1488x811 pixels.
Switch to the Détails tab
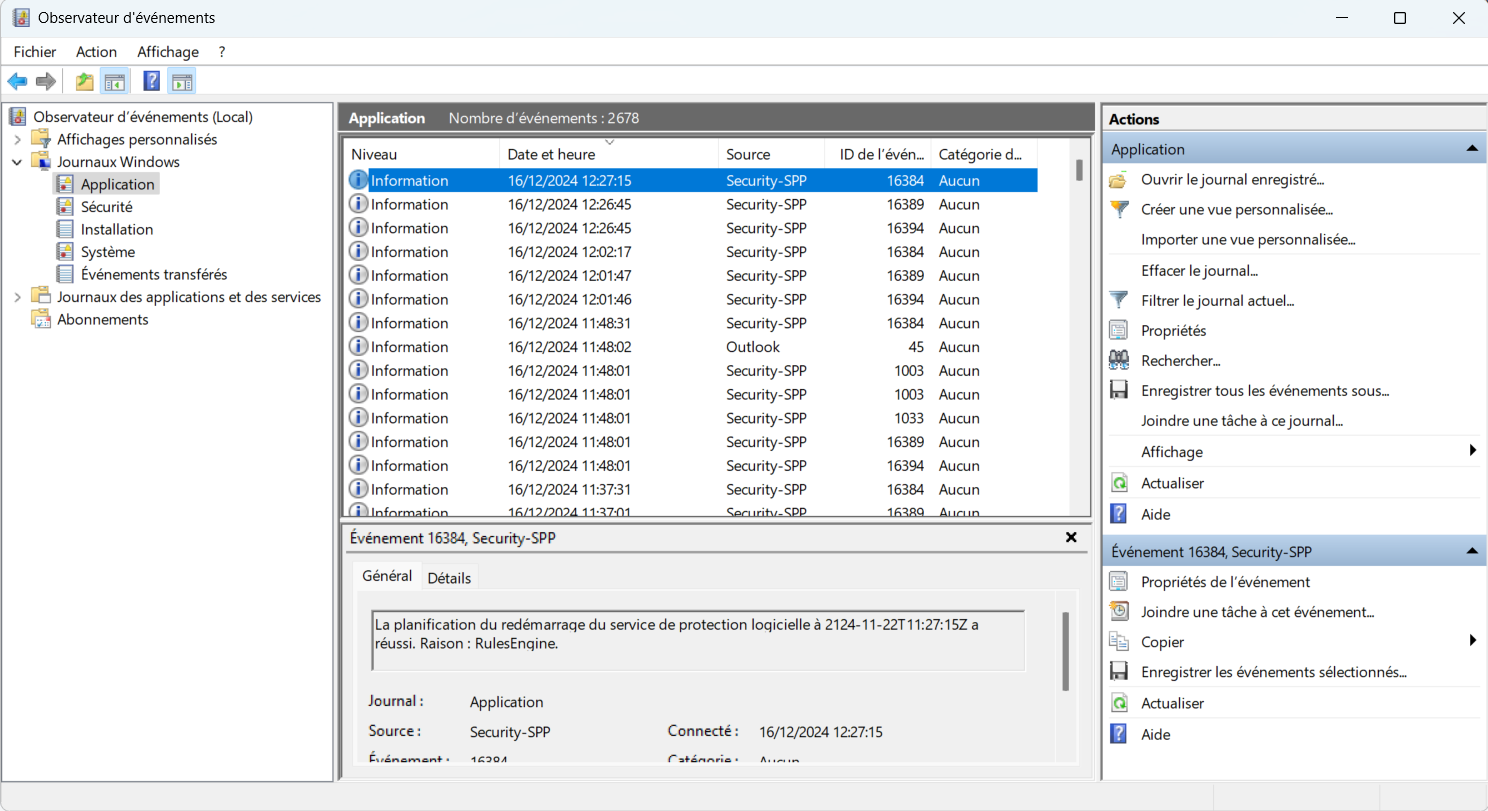click(x=448, y=577)
